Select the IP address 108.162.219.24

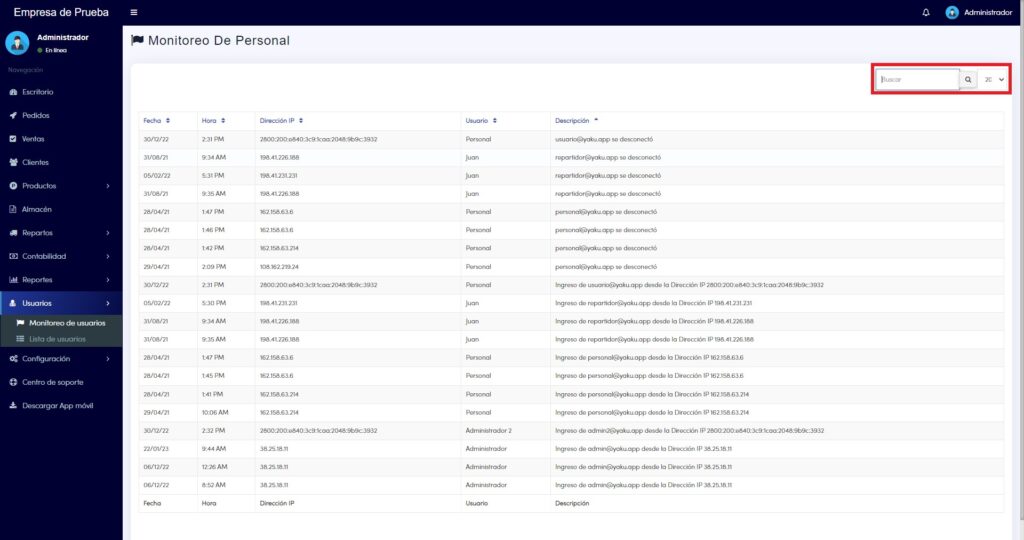279,267
